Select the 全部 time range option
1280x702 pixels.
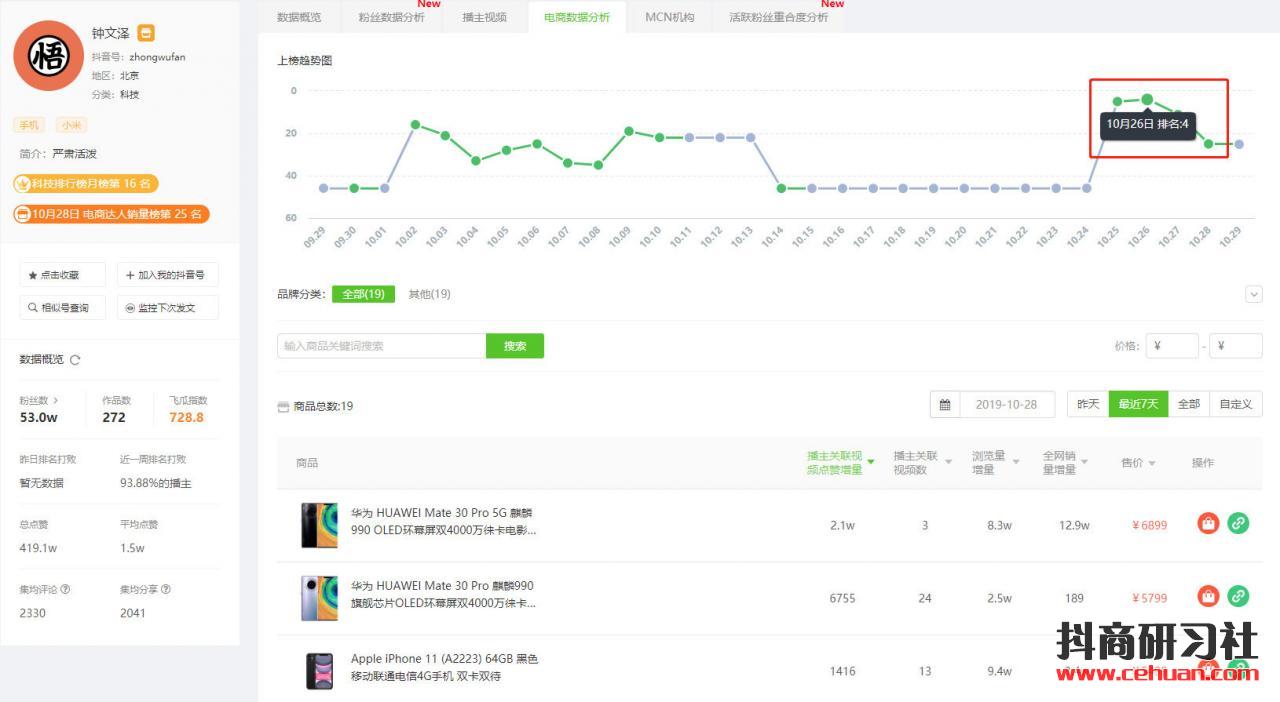pyautogui.click(x=1188, y=404)
